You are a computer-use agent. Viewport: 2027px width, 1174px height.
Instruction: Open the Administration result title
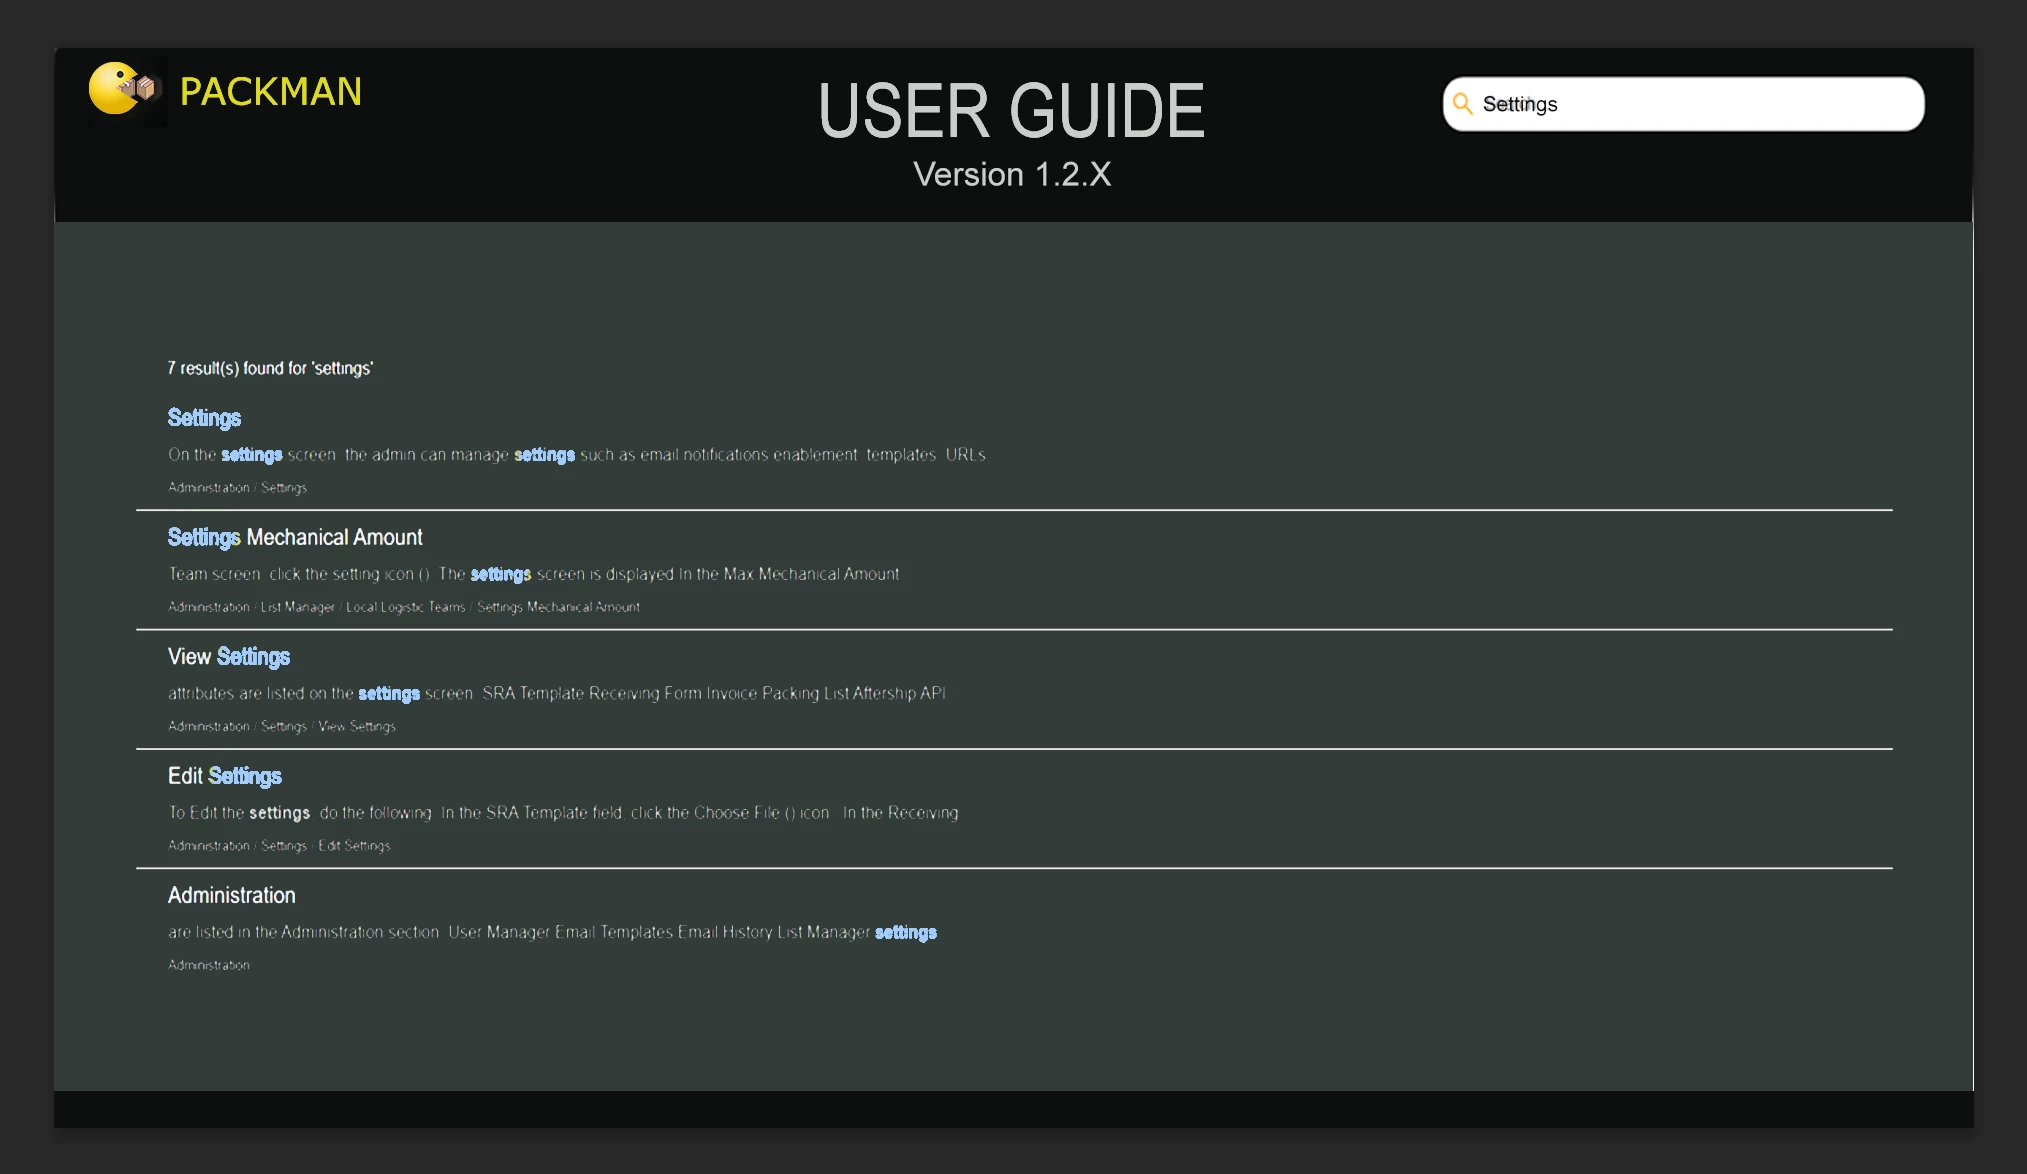click(x=232, y=896)
